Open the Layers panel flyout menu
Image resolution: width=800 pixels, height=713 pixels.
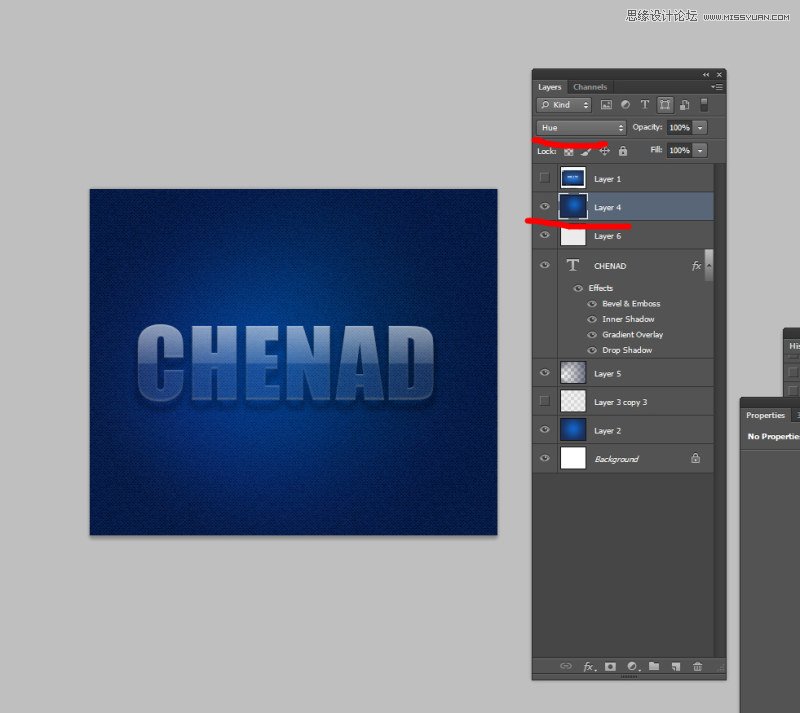click(x=717, y=87)
